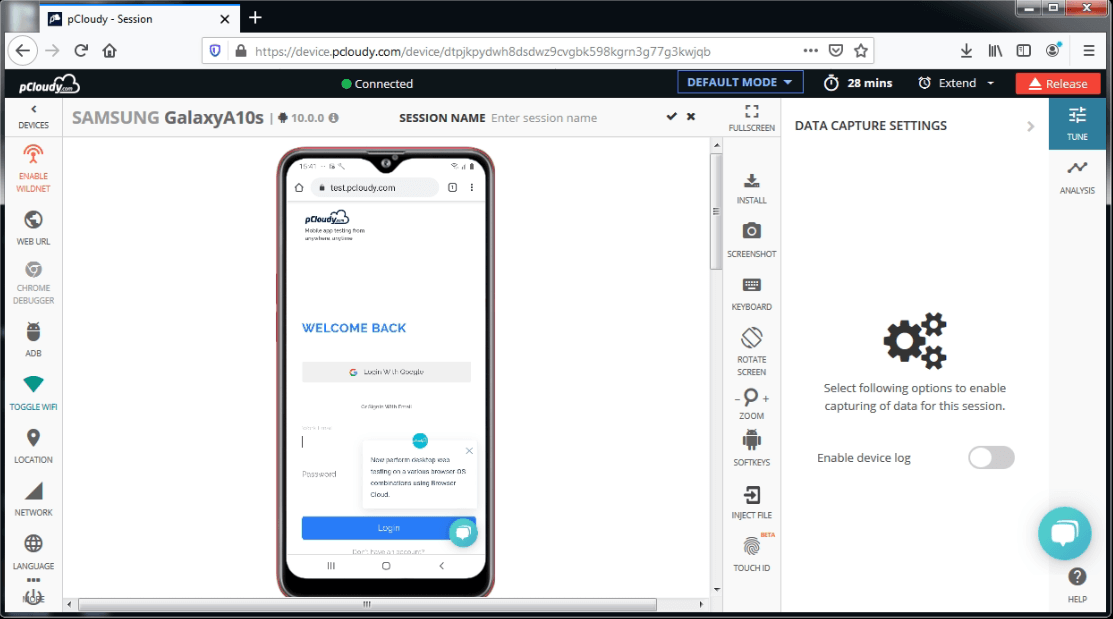The image size is (1113, 619).
Task: Toggle WiFi on the device
Action: 33,393
